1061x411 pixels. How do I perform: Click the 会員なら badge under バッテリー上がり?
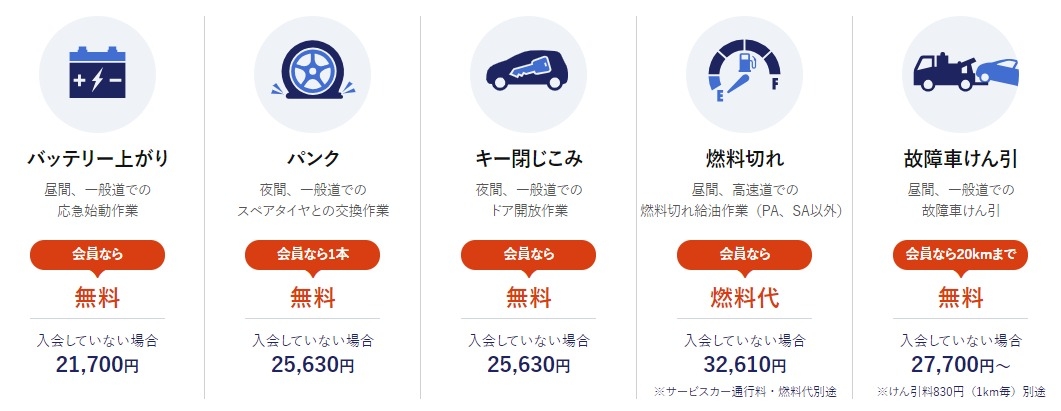point(97,255)
